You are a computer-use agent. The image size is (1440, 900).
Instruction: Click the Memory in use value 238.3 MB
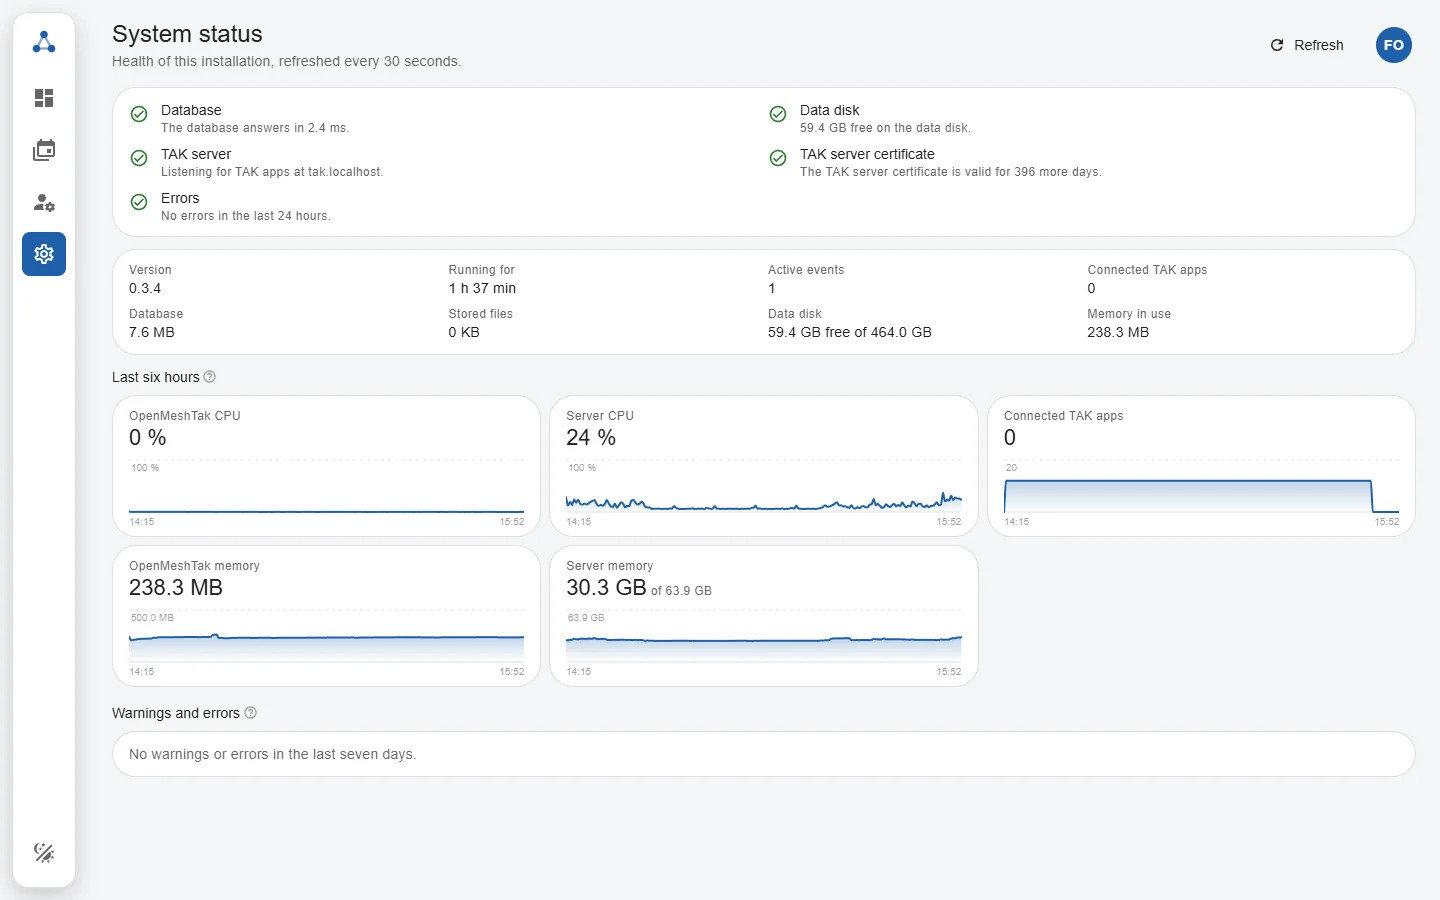point(1118,332)
